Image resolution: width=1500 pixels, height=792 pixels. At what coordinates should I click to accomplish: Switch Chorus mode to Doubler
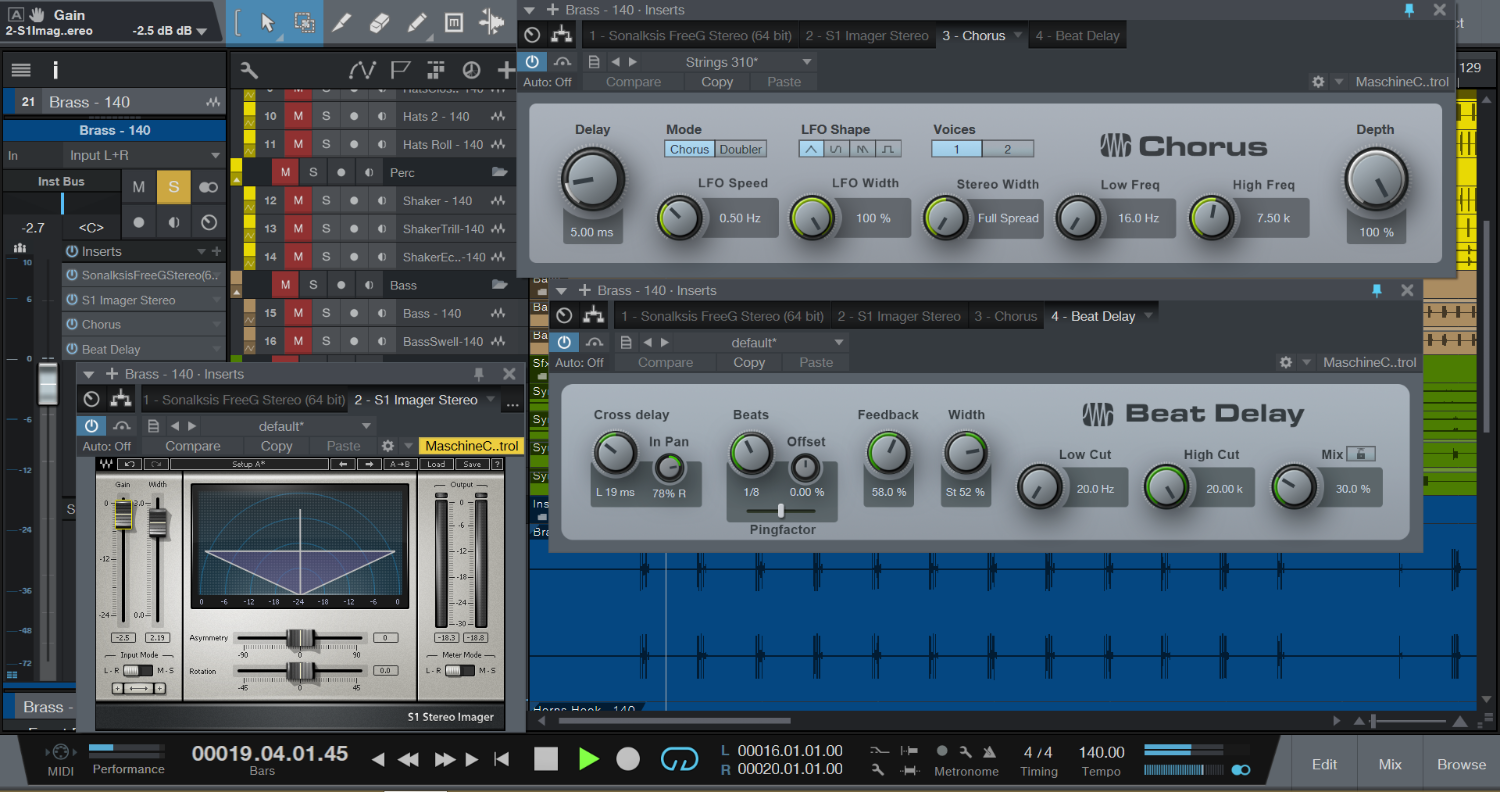741,149
